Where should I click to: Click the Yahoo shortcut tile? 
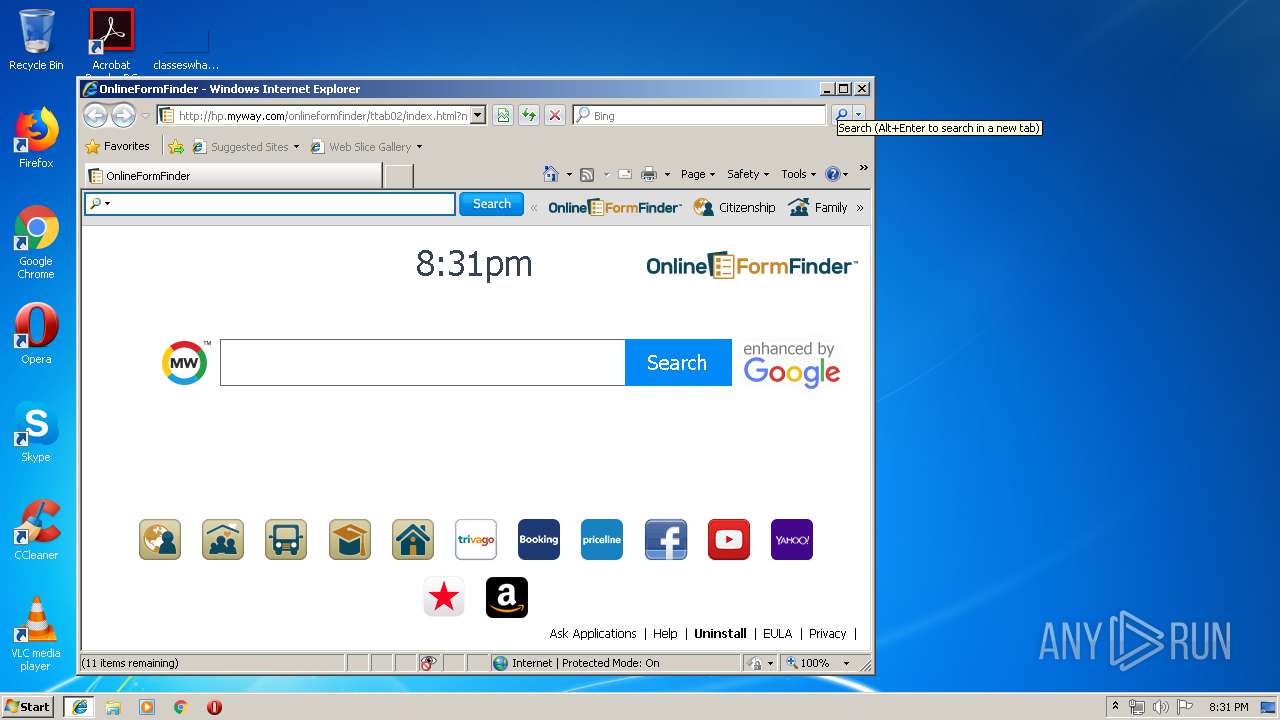792,540
